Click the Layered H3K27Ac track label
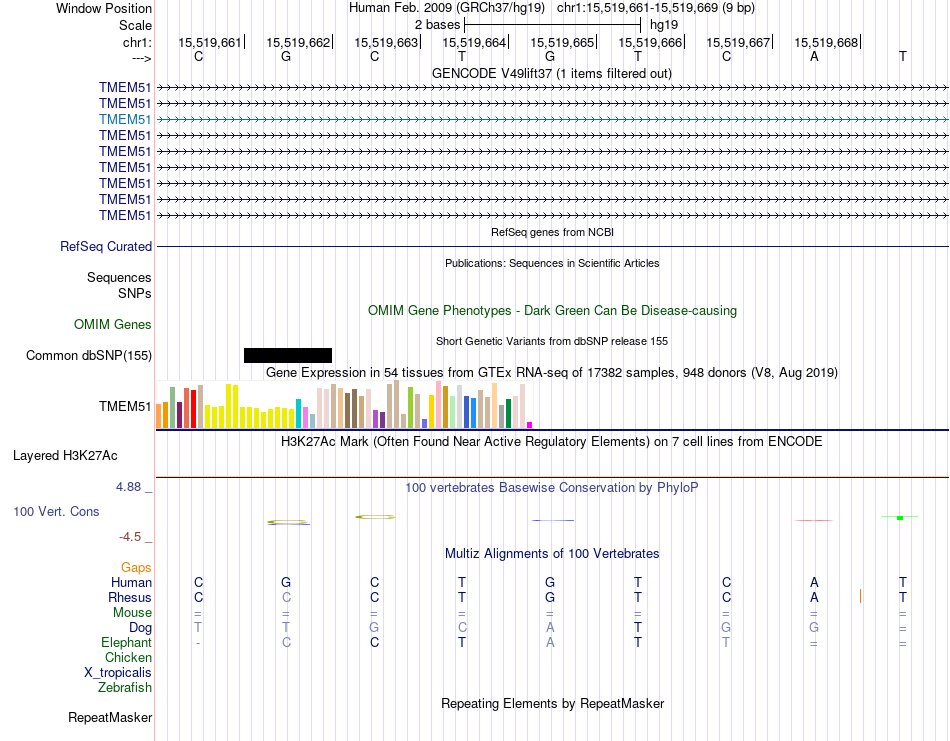 click(65, 456)
